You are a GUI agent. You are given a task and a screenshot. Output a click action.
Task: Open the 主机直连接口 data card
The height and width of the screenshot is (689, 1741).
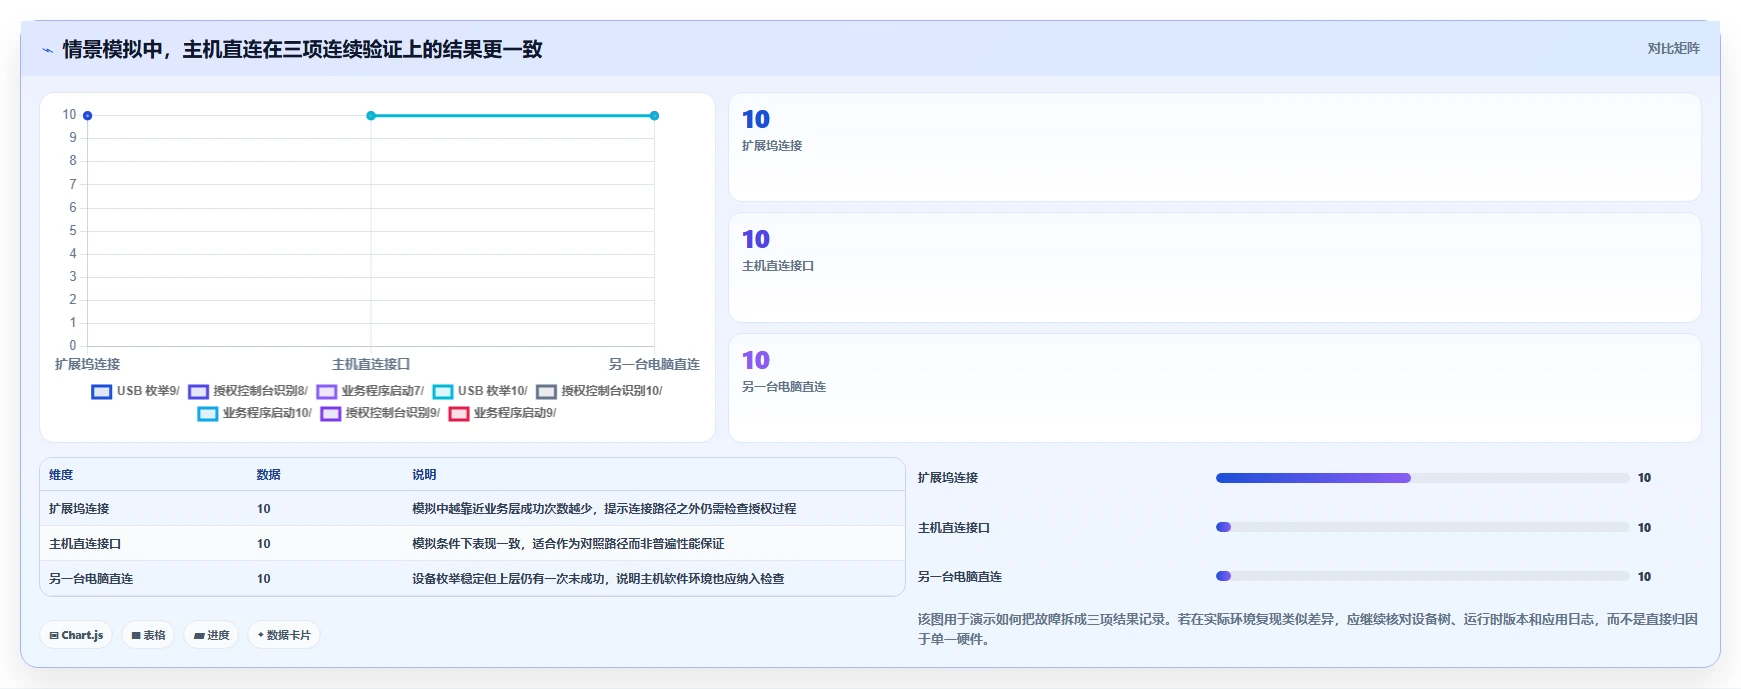point(1214,267)
